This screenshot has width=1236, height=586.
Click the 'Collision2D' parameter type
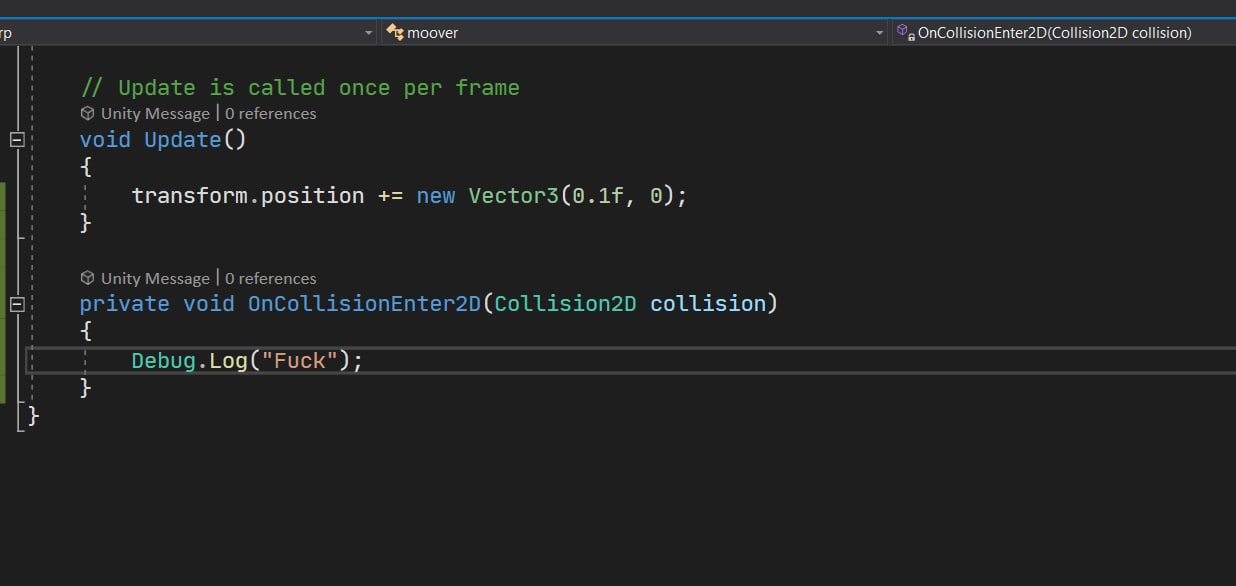click(x=565, y=304)
